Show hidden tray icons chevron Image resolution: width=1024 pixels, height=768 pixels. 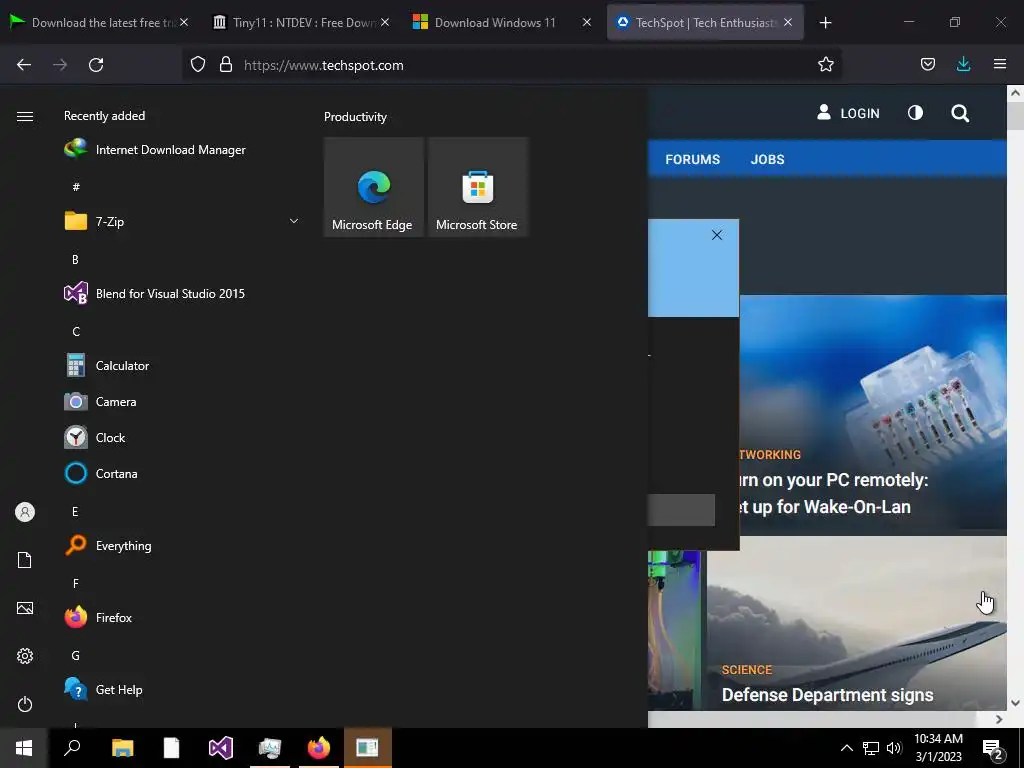(x=846, y=748)
